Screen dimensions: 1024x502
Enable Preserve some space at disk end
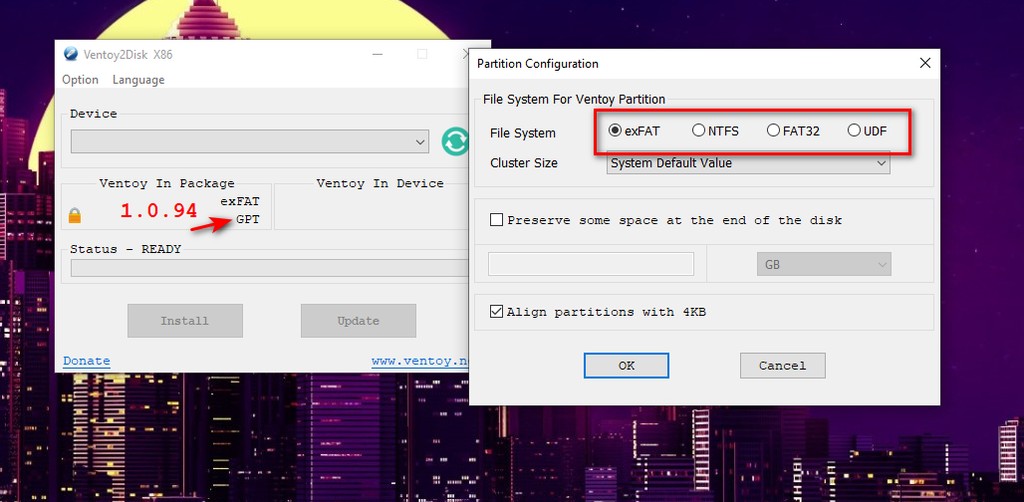point(496,220)
